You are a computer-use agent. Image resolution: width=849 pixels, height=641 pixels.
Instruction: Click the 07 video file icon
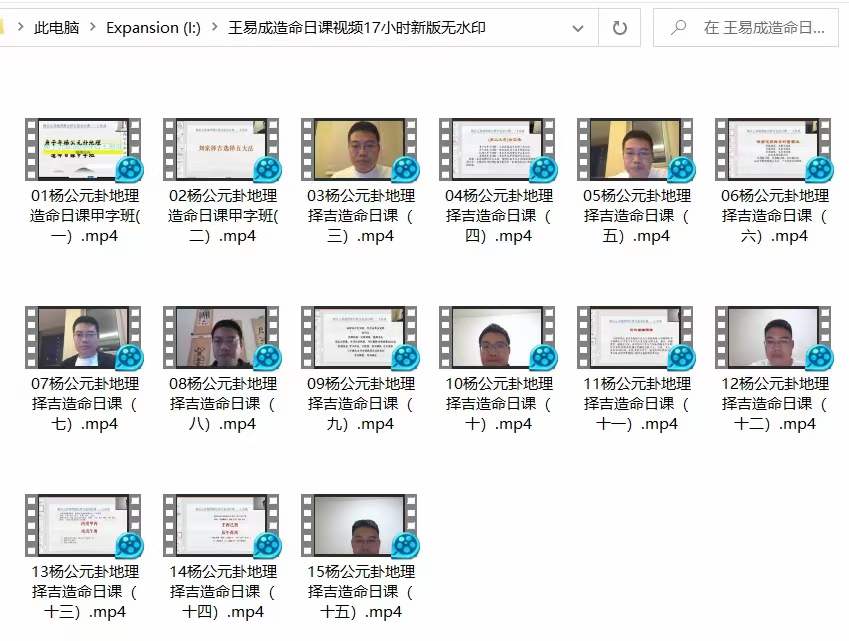83,338
